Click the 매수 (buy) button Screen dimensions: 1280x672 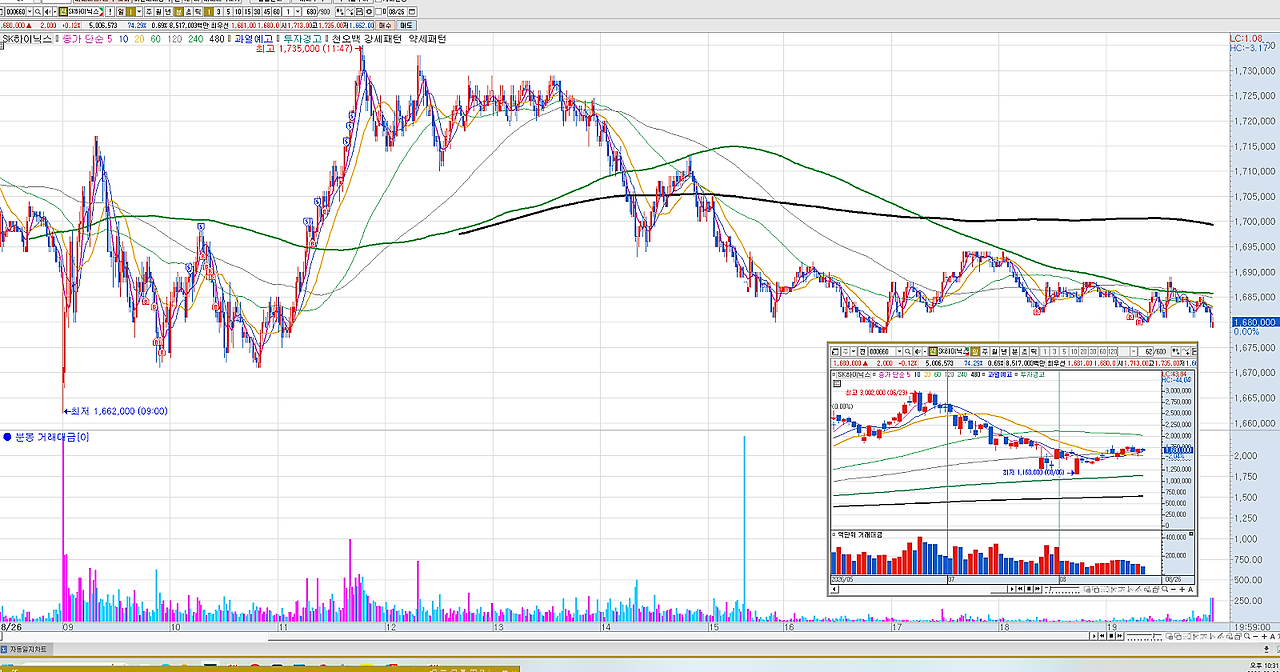pos(385,25)
